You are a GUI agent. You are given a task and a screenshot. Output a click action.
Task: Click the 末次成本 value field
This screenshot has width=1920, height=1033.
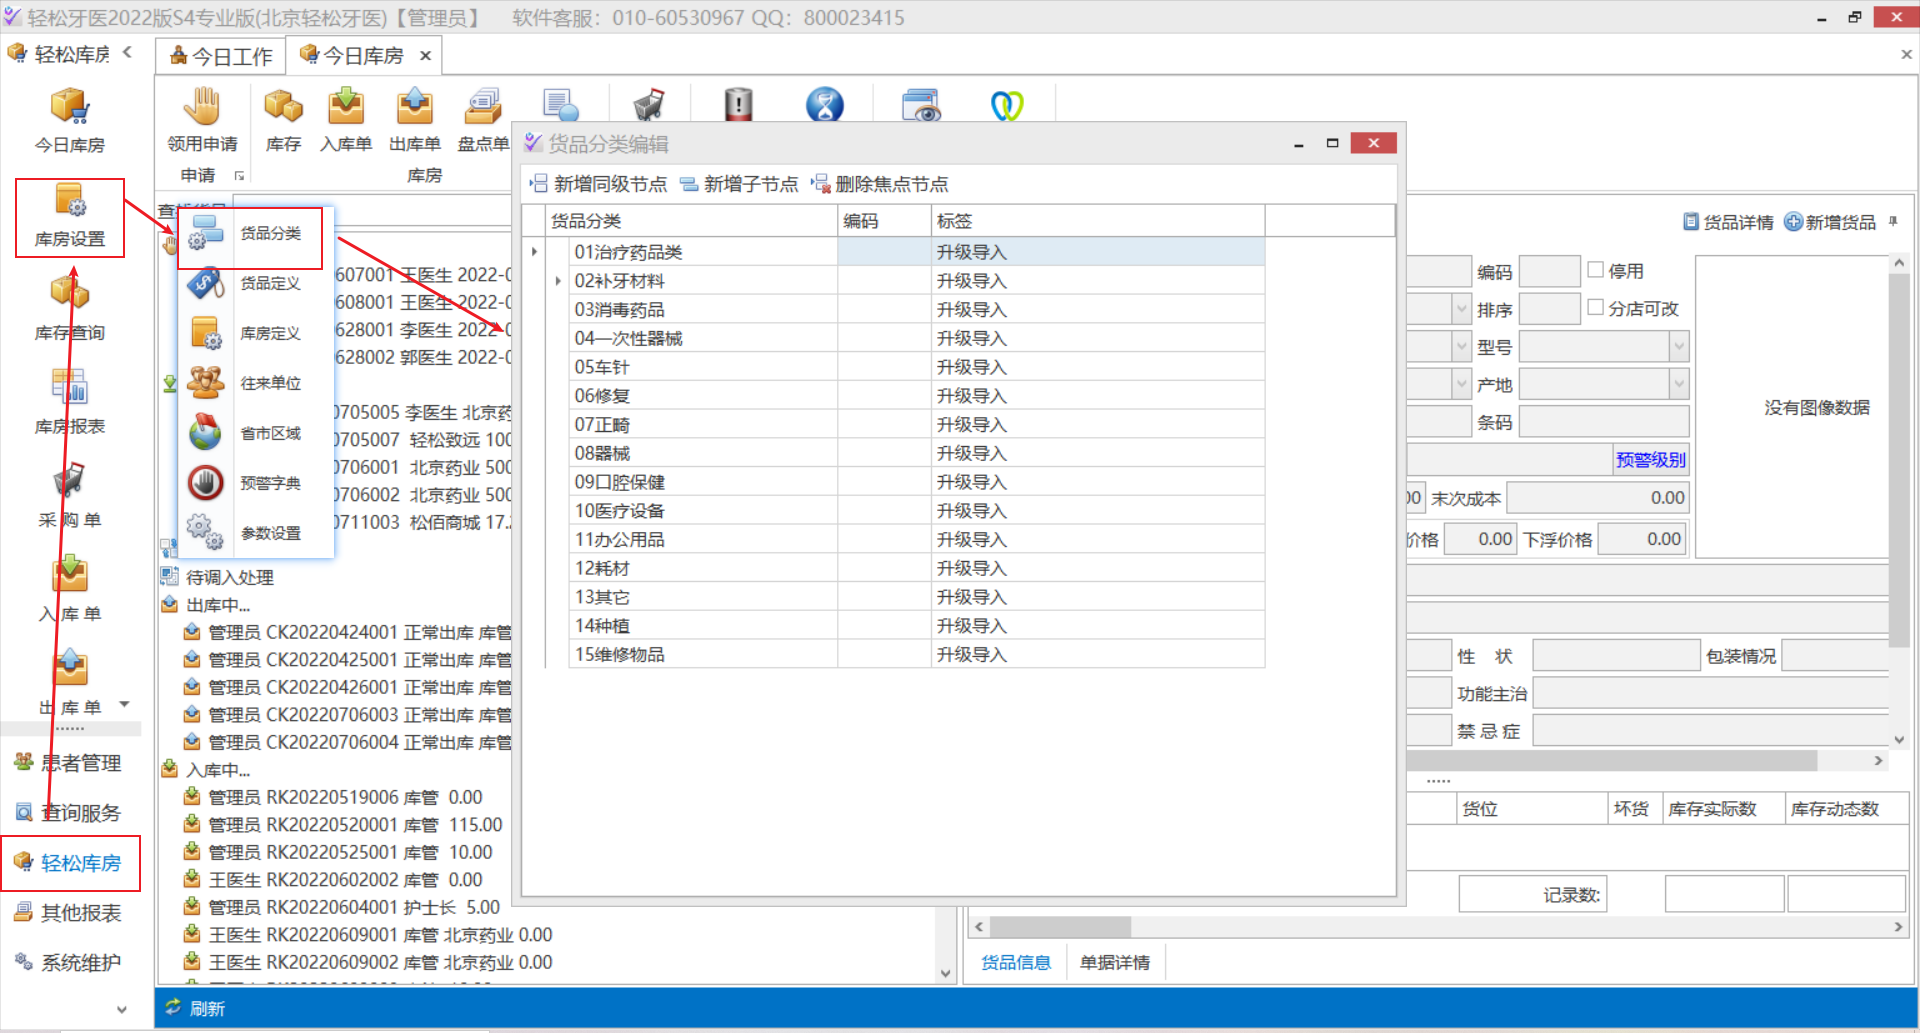[1598, 498]
